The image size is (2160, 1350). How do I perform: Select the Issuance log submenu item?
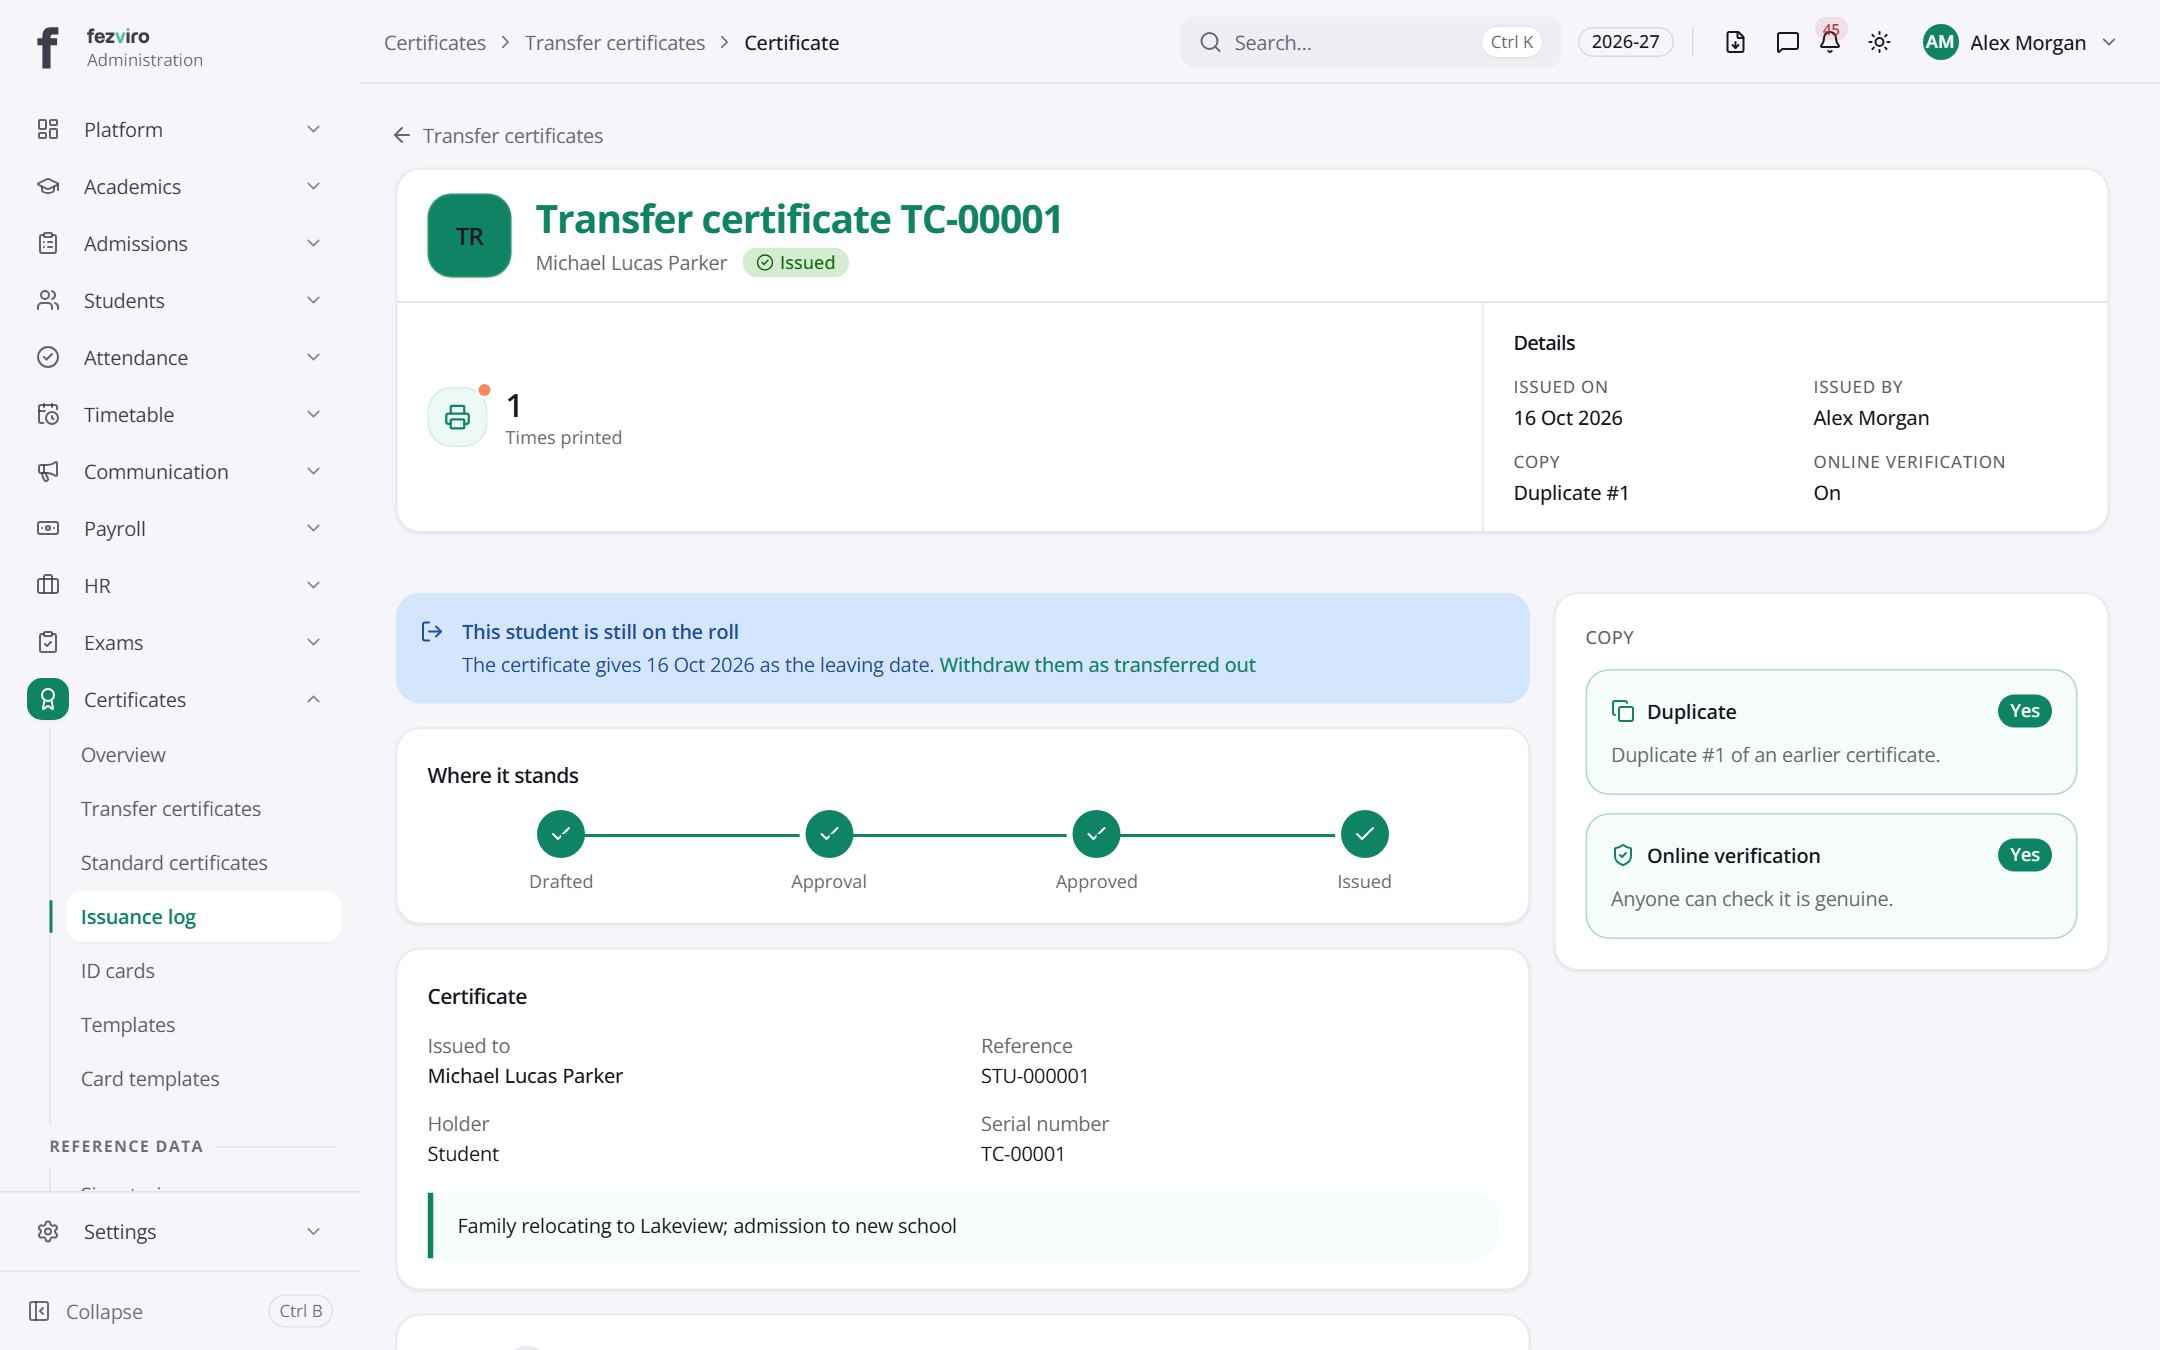(203, 917)
